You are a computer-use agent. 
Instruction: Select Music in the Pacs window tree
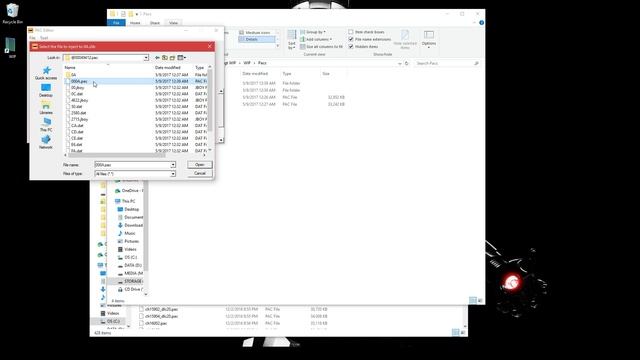tap(127, 233)
